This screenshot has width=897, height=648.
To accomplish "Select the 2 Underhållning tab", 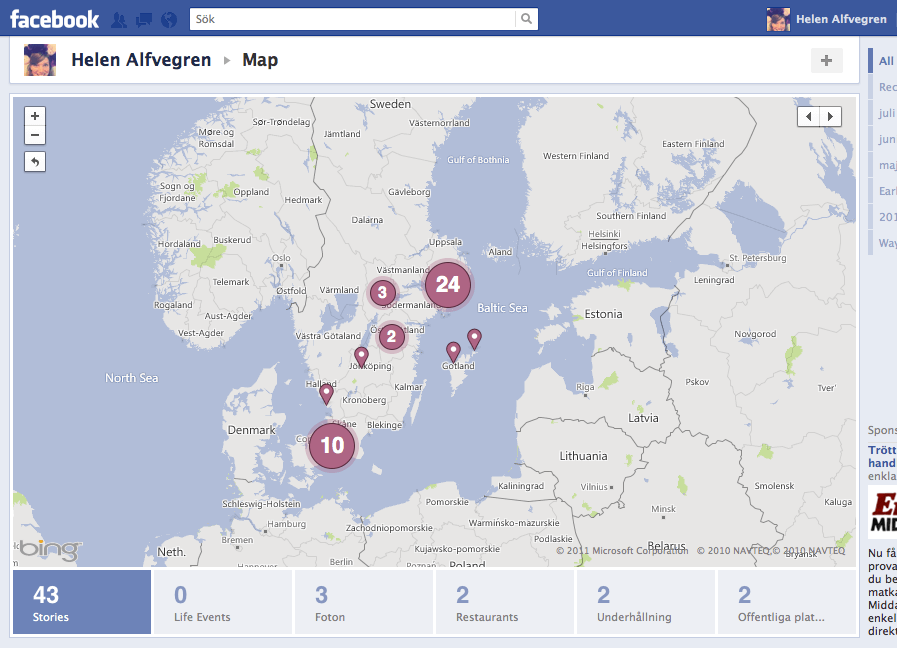I will click(646, 602).
